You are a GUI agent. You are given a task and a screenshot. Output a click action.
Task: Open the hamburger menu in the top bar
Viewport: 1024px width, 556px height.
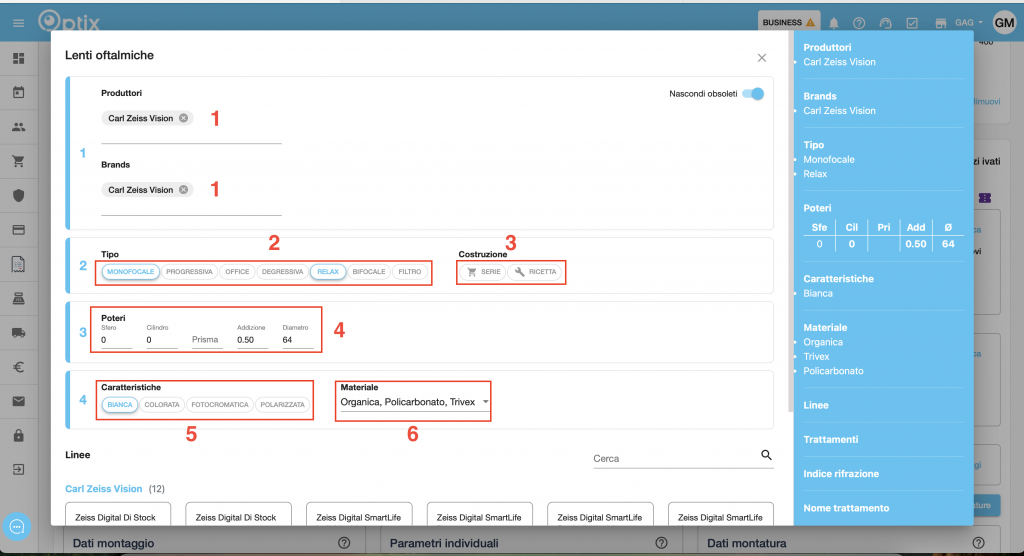(18, 22)
